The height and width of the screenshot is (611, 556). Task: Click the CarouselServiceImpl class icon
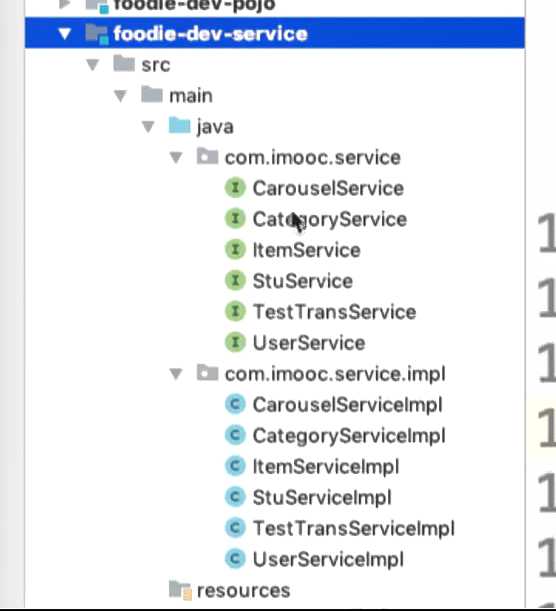[x=235, y=404]
